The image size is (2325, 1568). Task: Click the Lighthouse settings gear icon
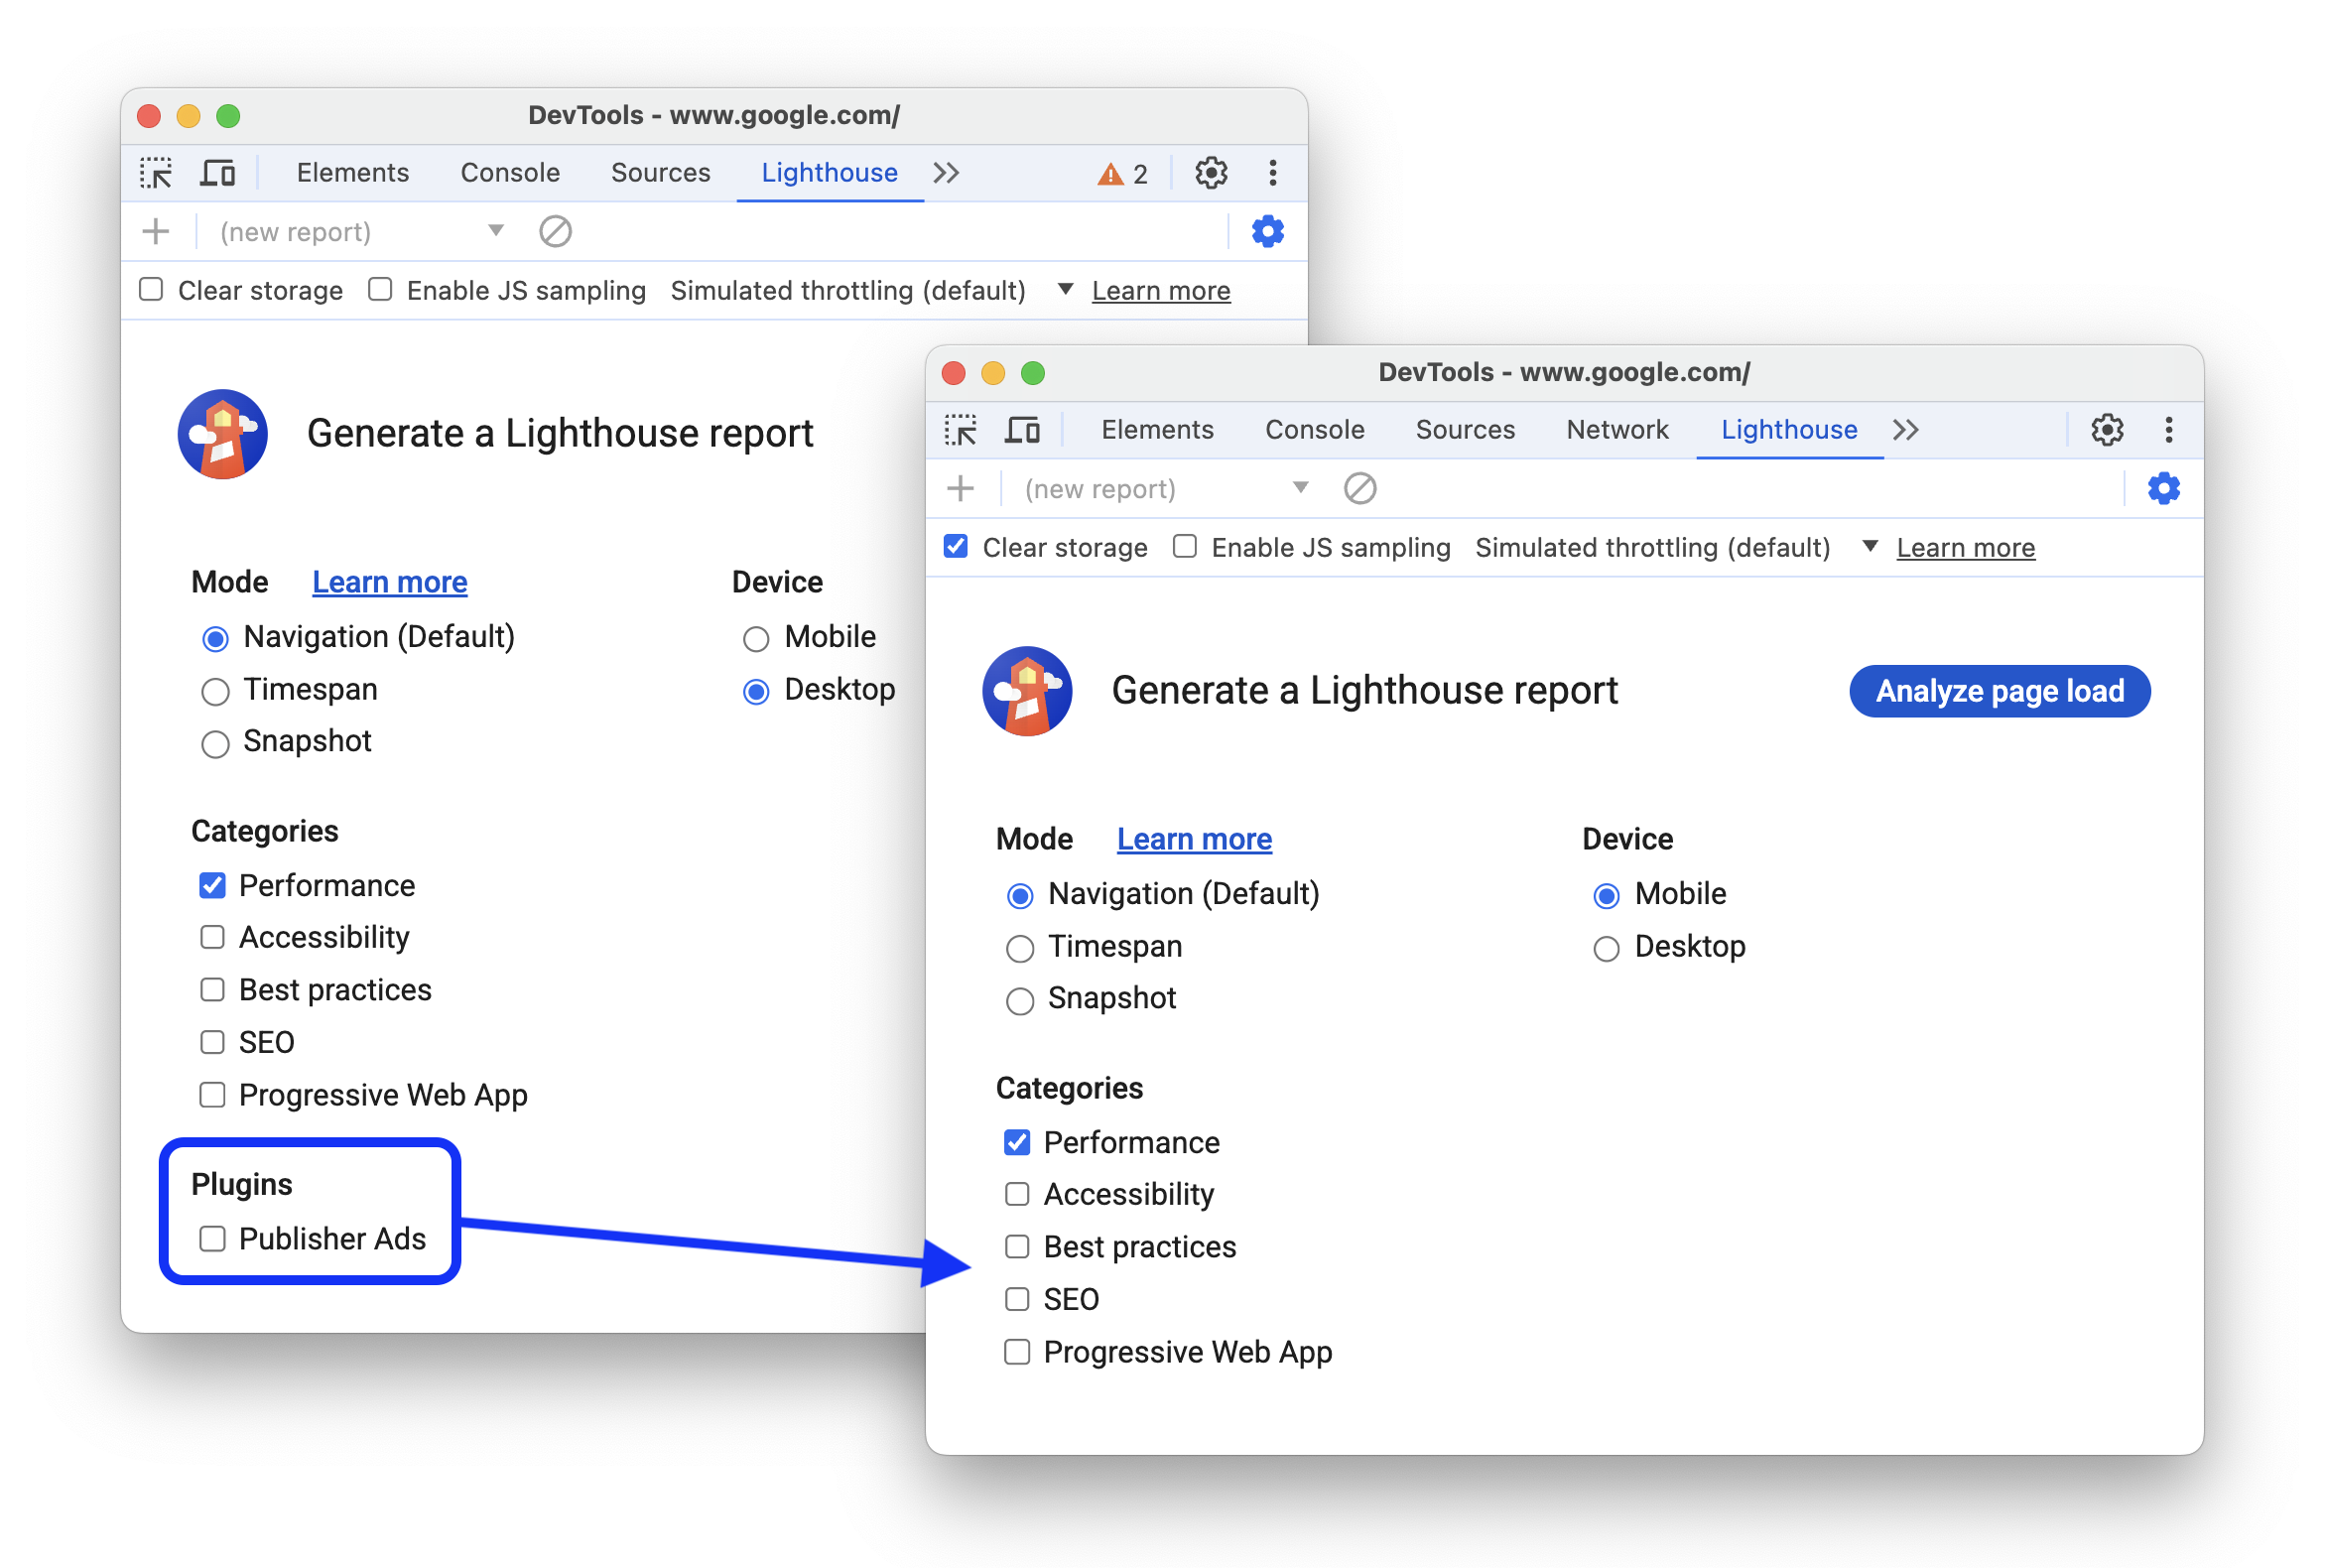pos(2164,488)
